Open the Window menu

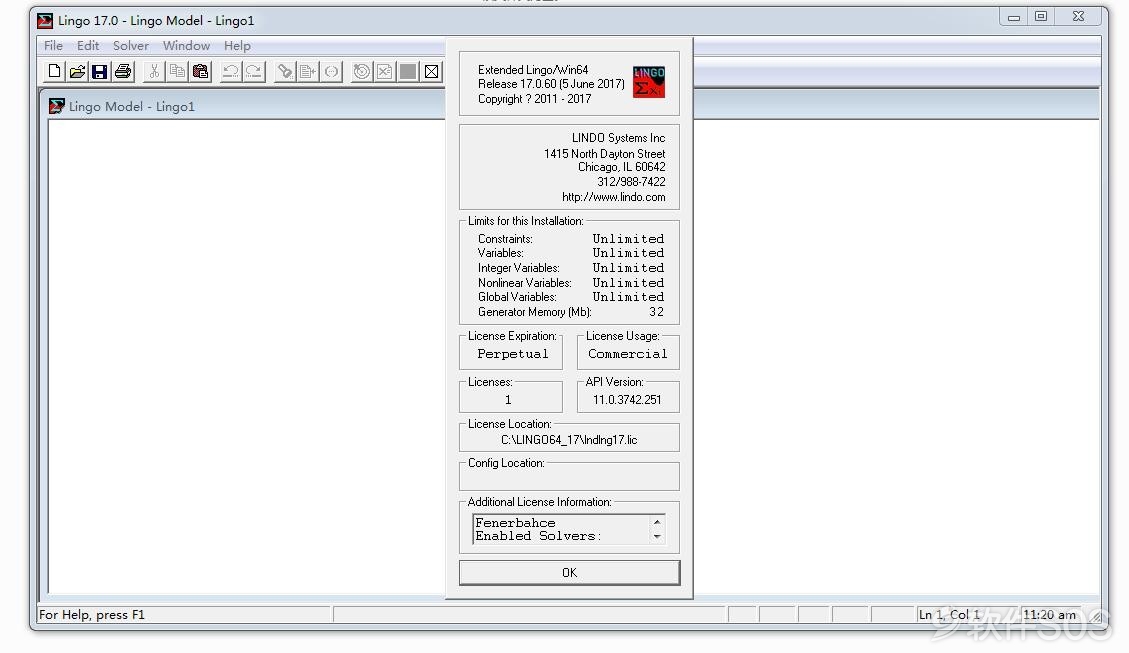pos(186,45)
